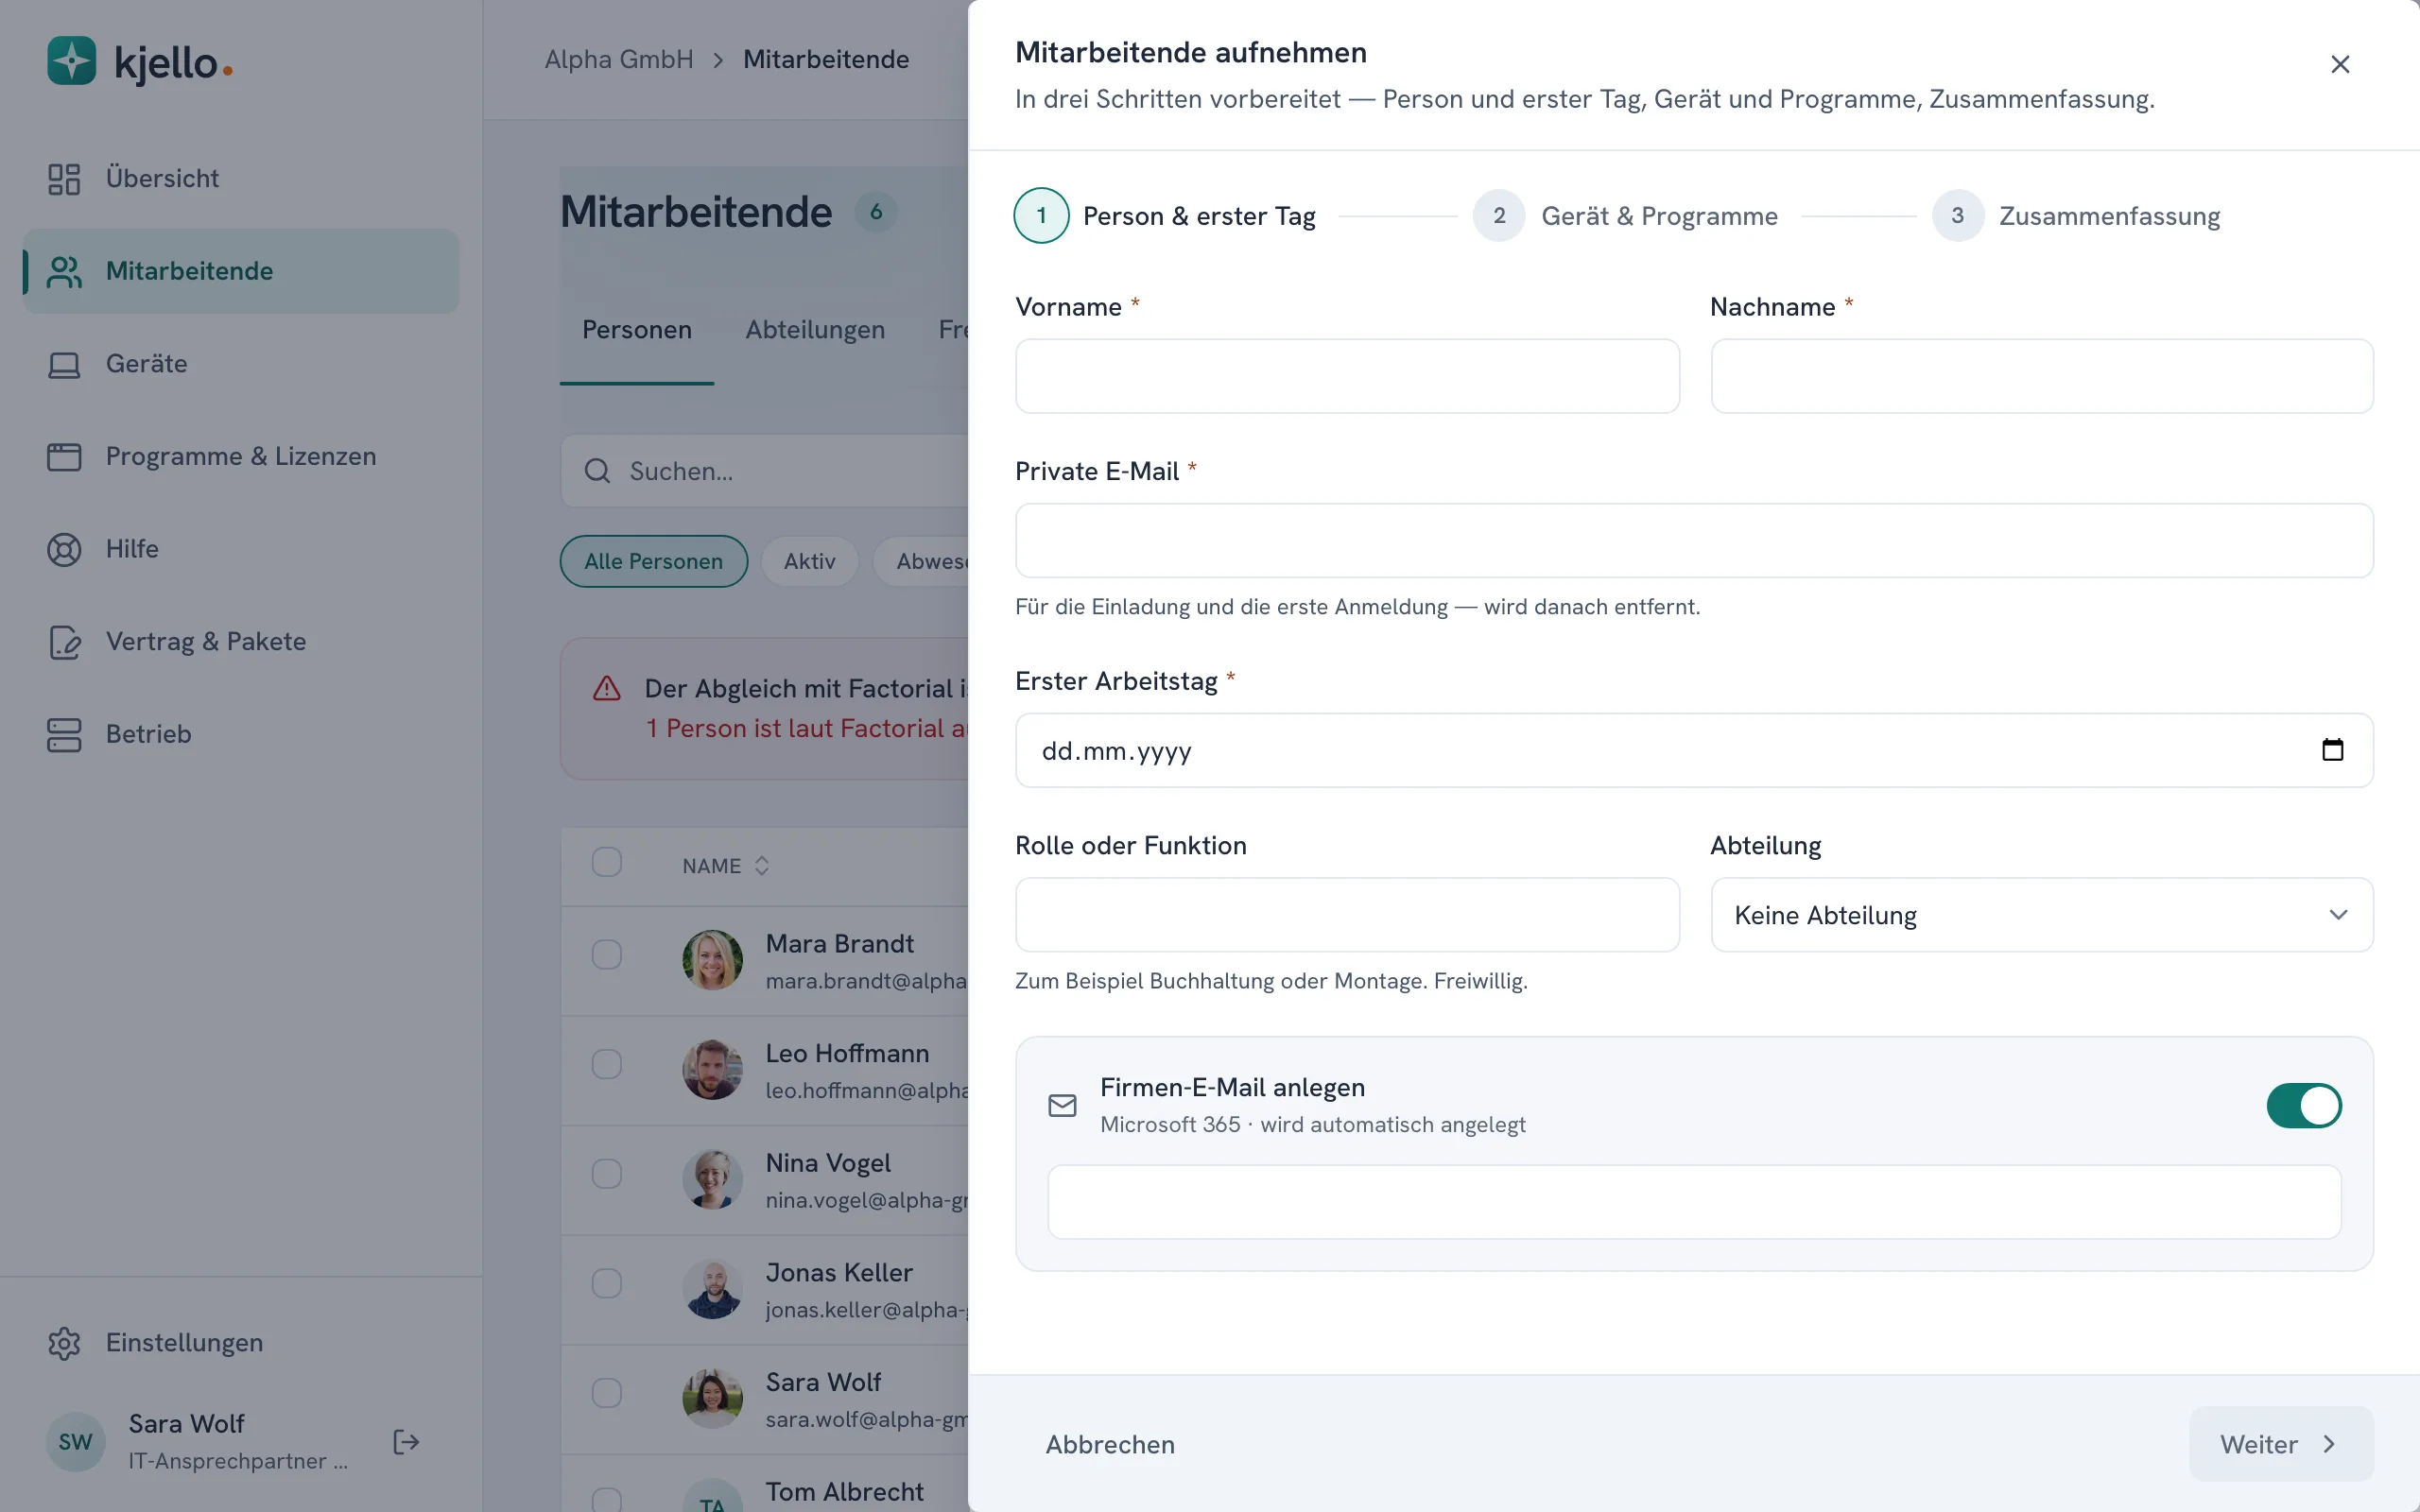Jump to step 3 Zusammenfassung
Screen dimensions: 2420x1512
click(x=2076, y=216)
